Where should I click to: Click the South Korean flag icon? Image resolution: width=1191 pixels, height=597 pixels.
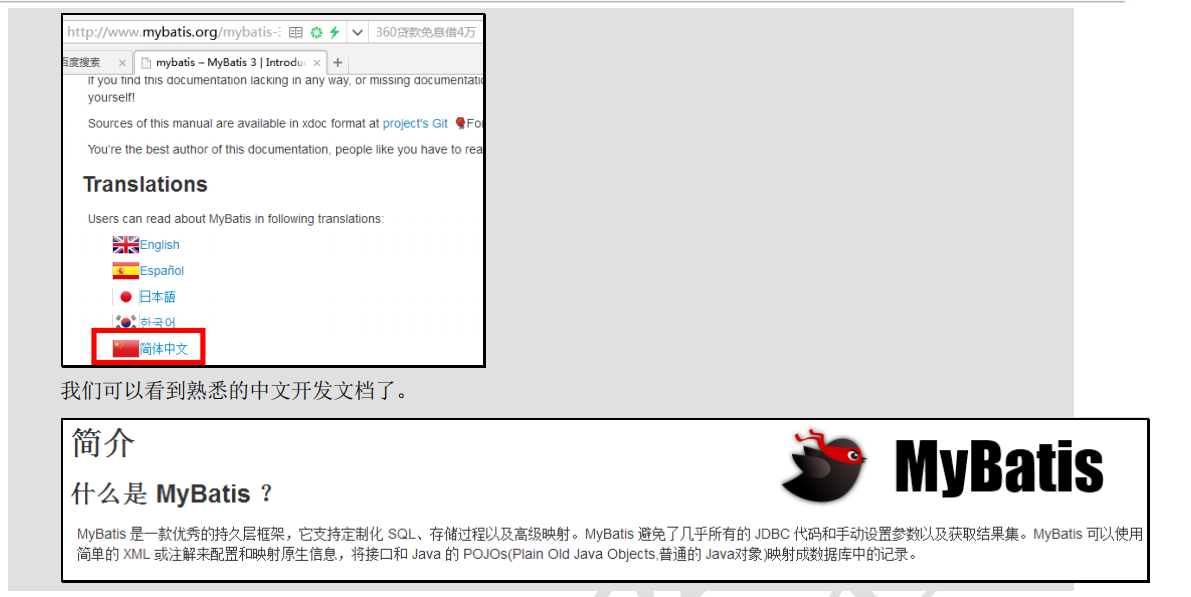pos(125,322)
